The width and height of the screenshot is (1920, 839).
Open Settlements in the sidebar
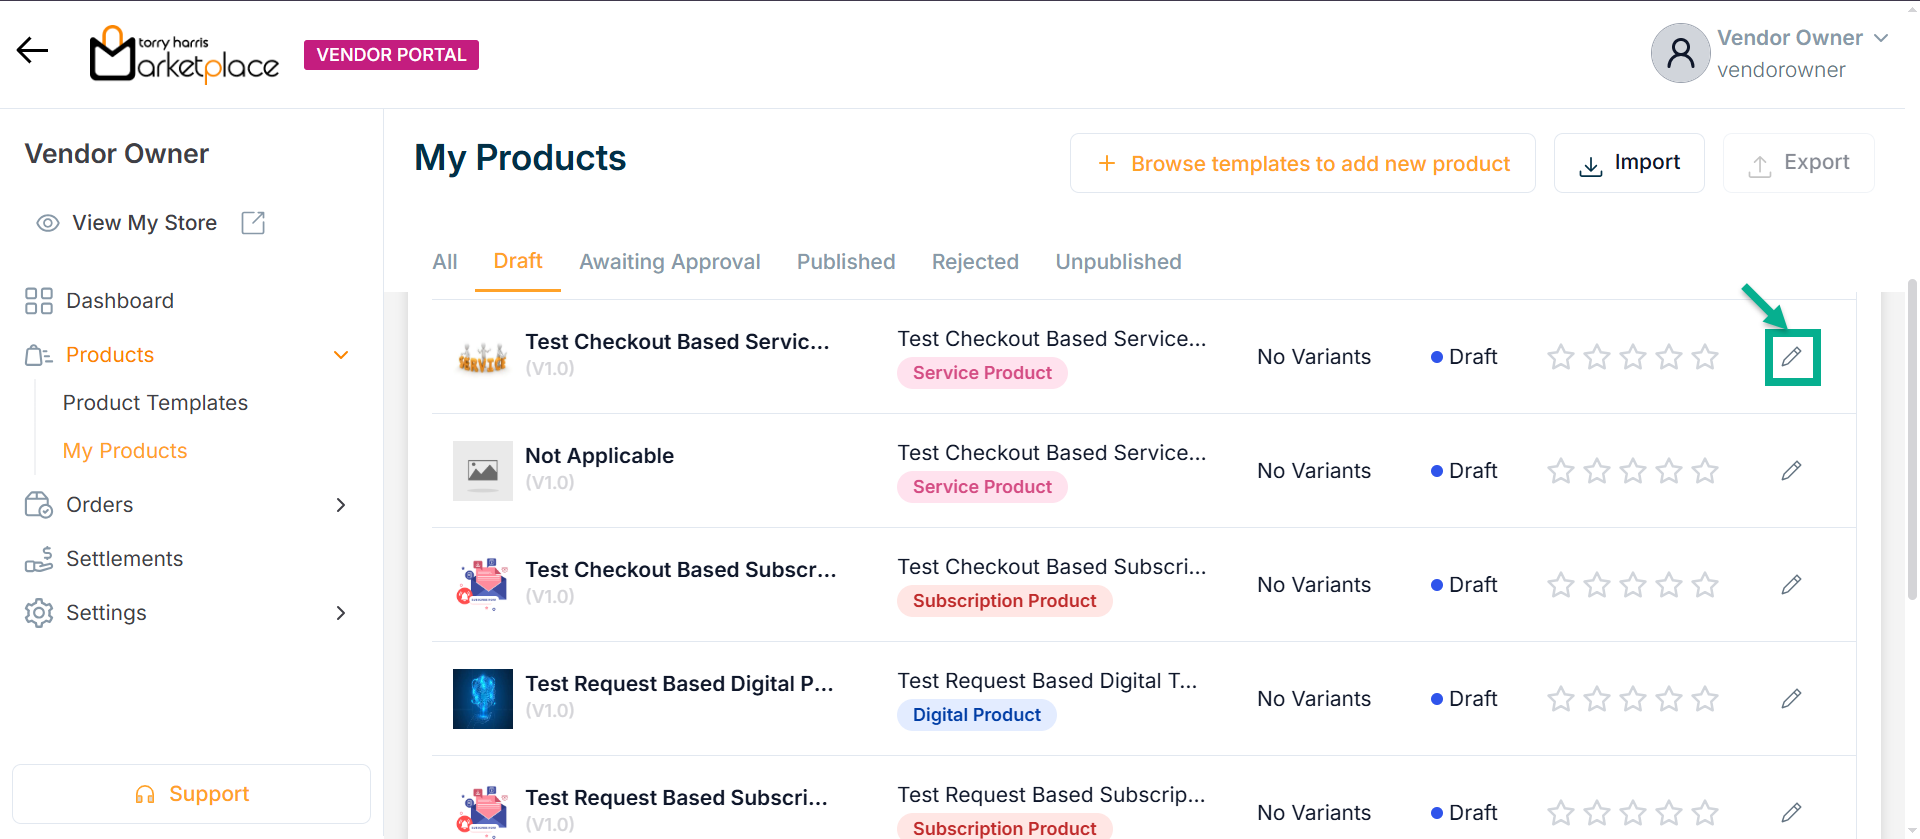(x=124, y=559)
